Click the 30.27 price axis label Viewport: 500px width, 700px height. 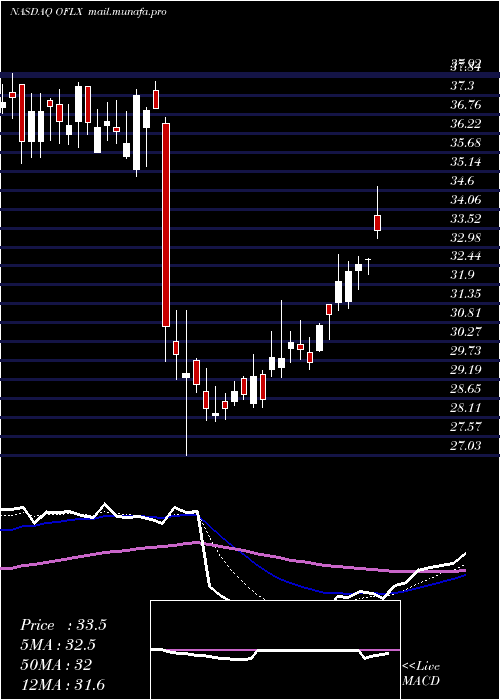(x=466, y=332)
